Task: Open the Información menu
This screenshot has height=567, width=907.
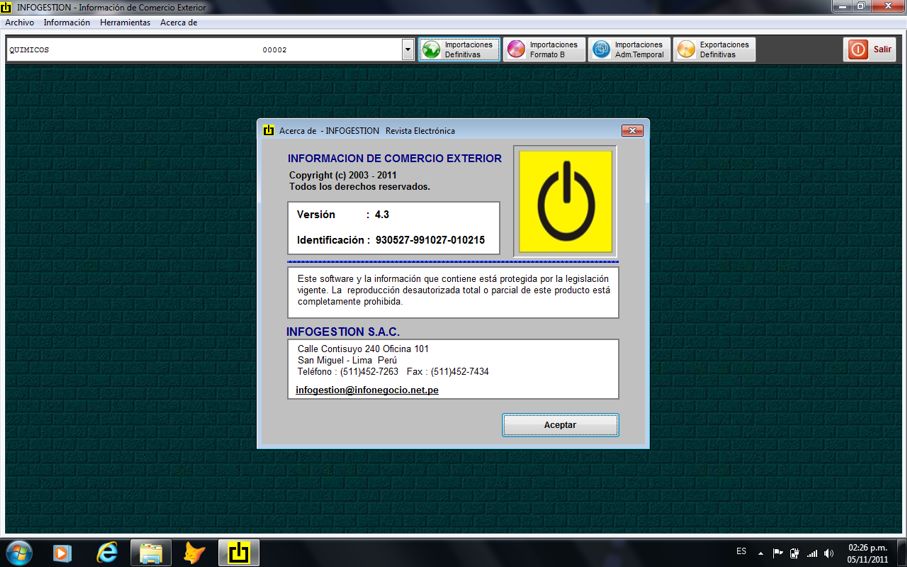Action: coord(67,22)
